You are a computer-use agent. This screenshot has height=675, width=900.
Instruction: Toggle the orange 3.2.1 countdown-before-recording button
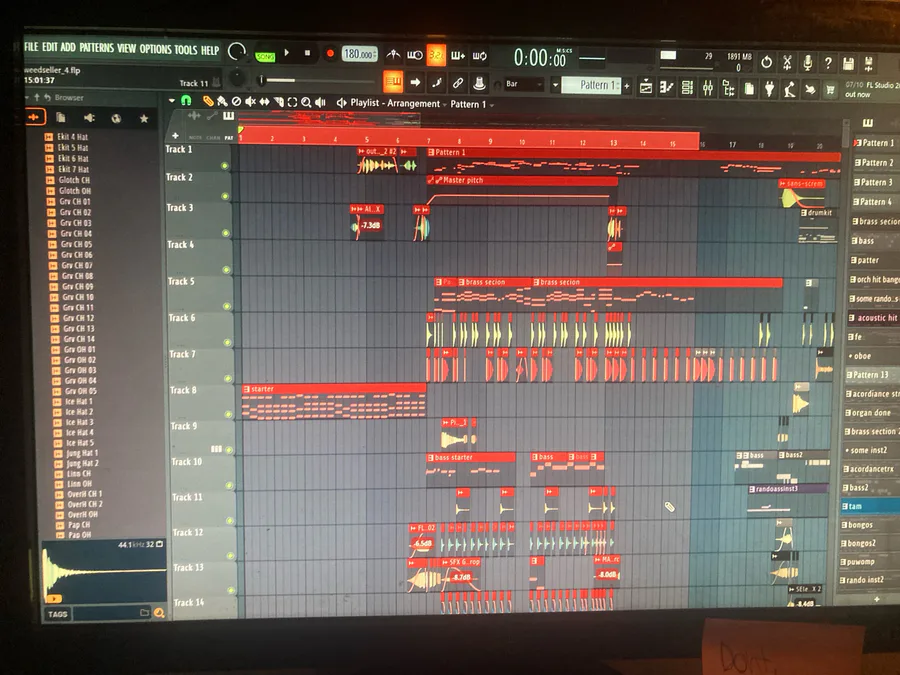tap(436, 56)
